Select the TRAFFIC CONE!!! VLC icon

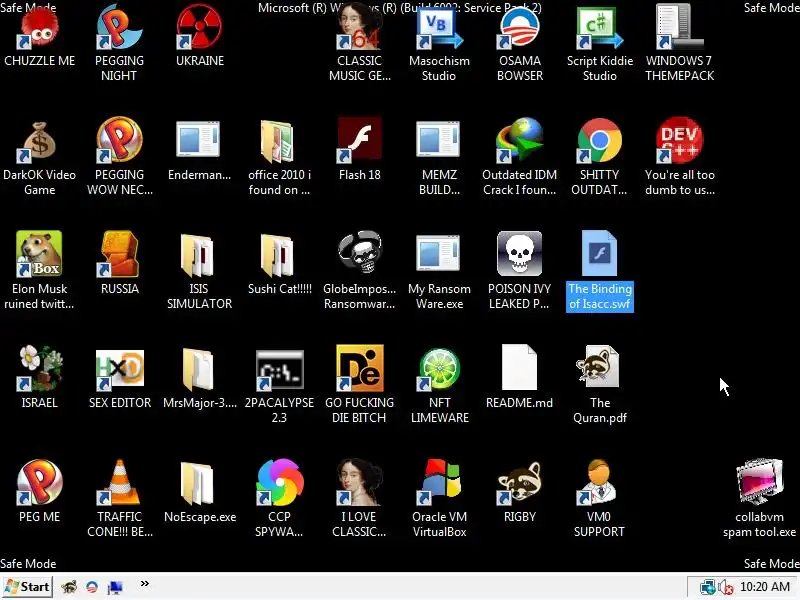click(x=119, y=482)
